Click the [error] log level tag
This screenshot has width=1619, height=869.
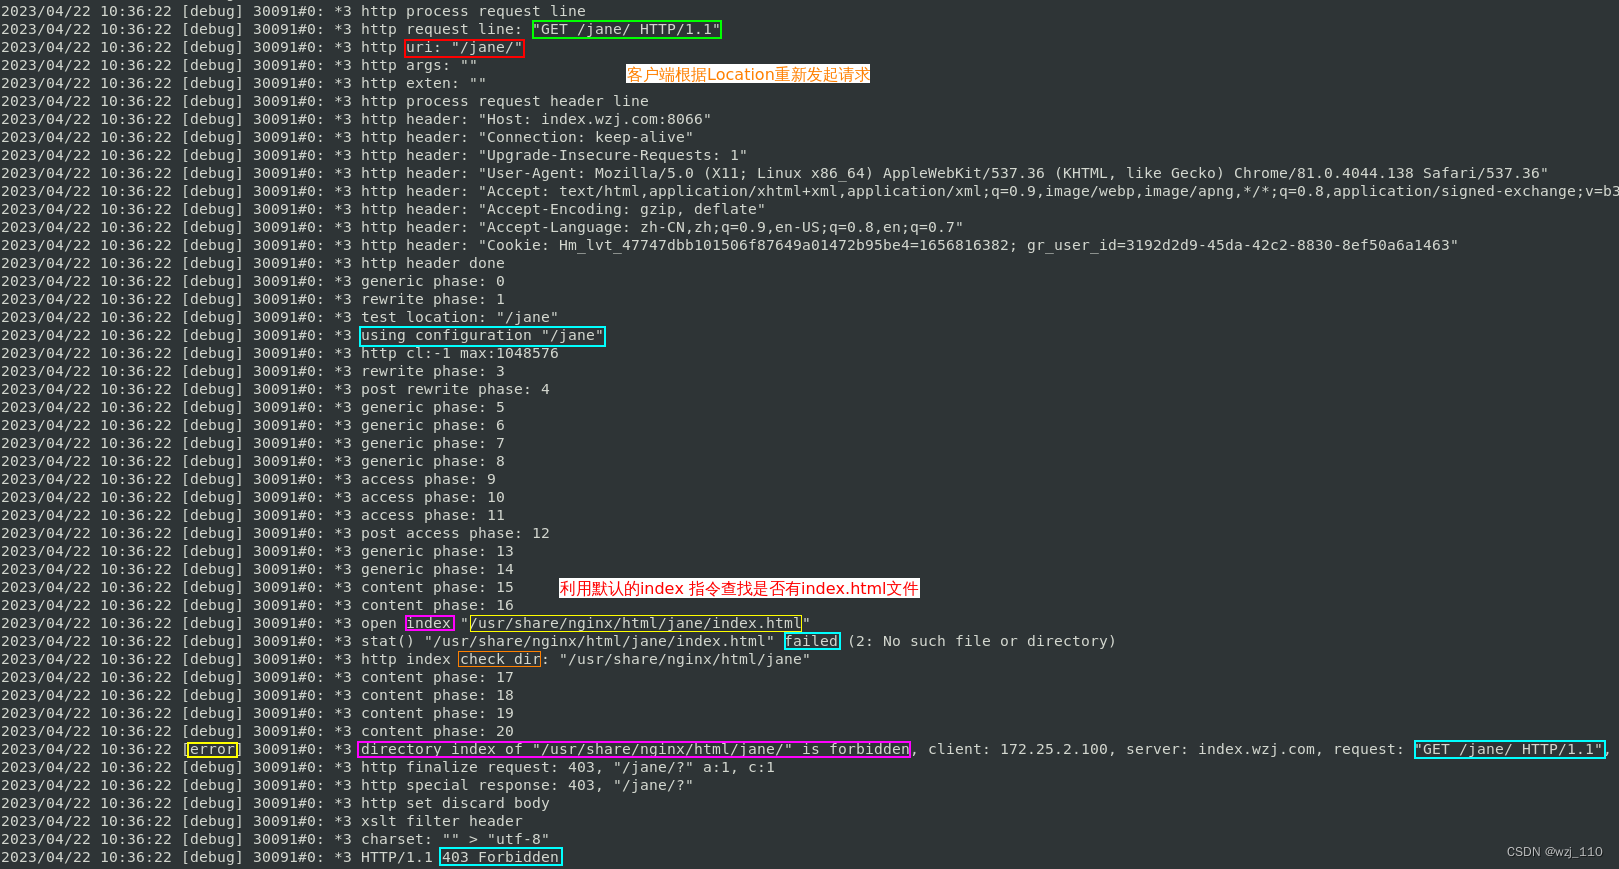pos(212,749)
